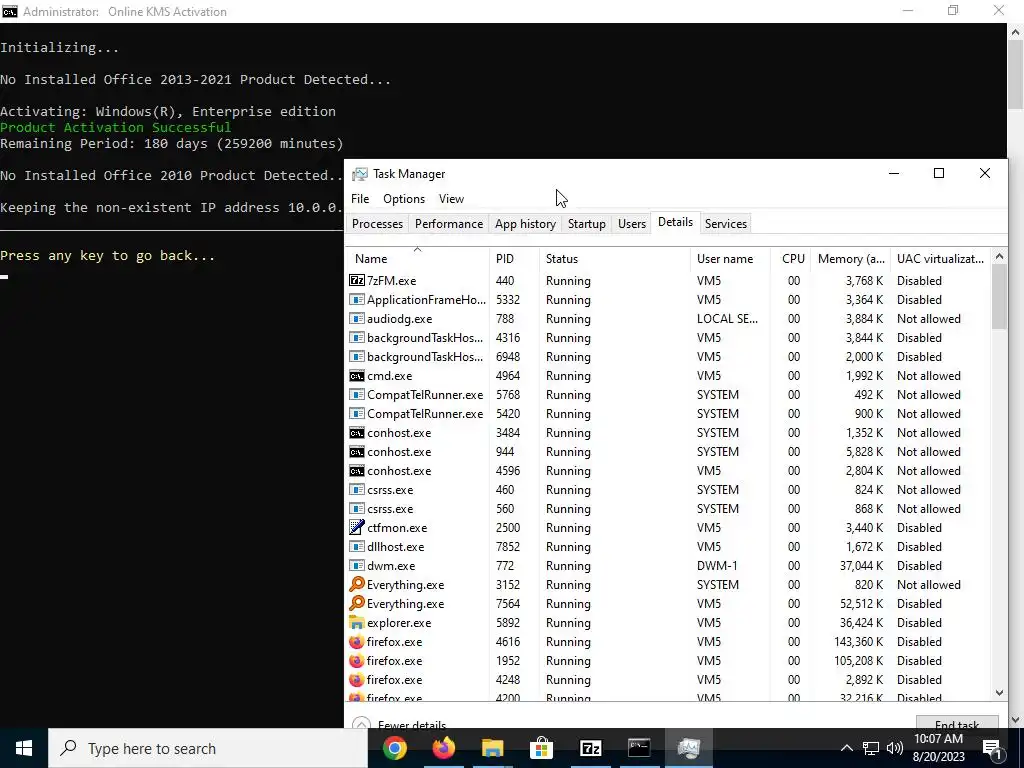Viewport: 1024px width, 768px height.
Task: Switch to the command prompt taskbar button
Action: 639,748
